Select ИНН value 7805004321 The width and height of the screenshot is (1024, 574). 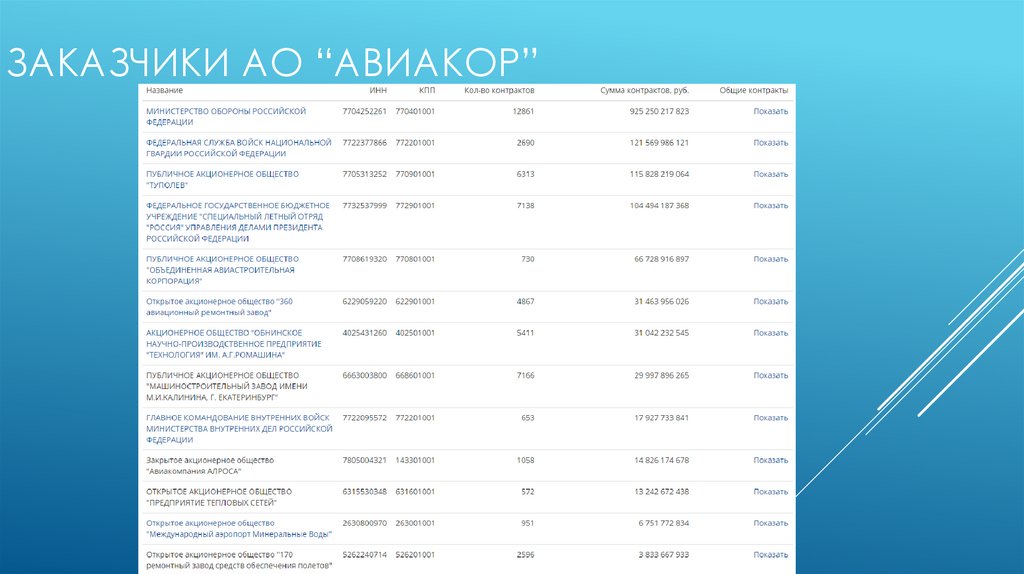tap(364, 460)
